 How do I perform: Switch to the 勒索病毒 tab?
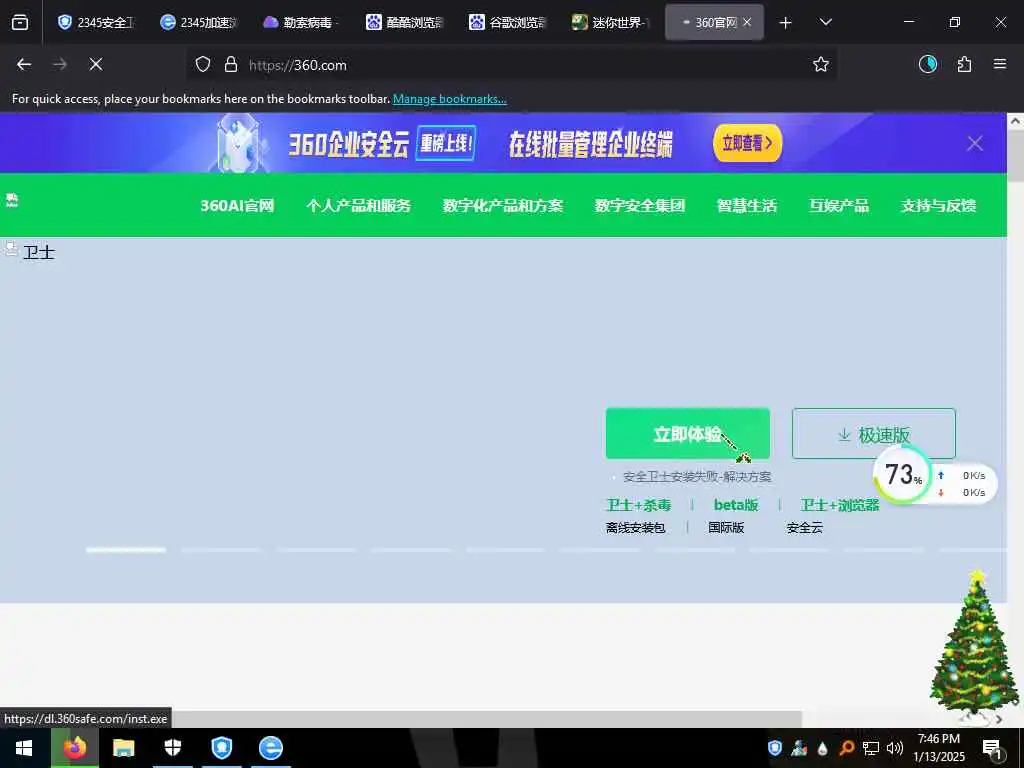pos(302,22)
